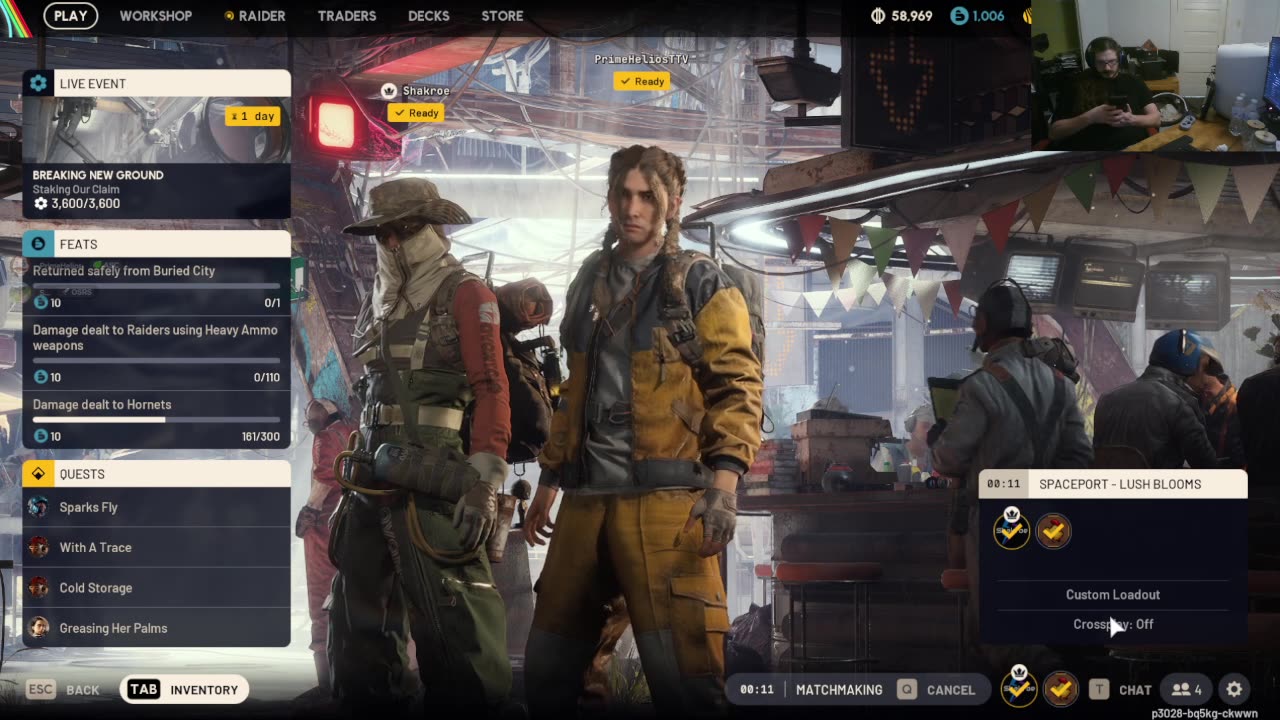Click the coin currency icon
This screenshot has width=1280, height=720.
point(879,16)
